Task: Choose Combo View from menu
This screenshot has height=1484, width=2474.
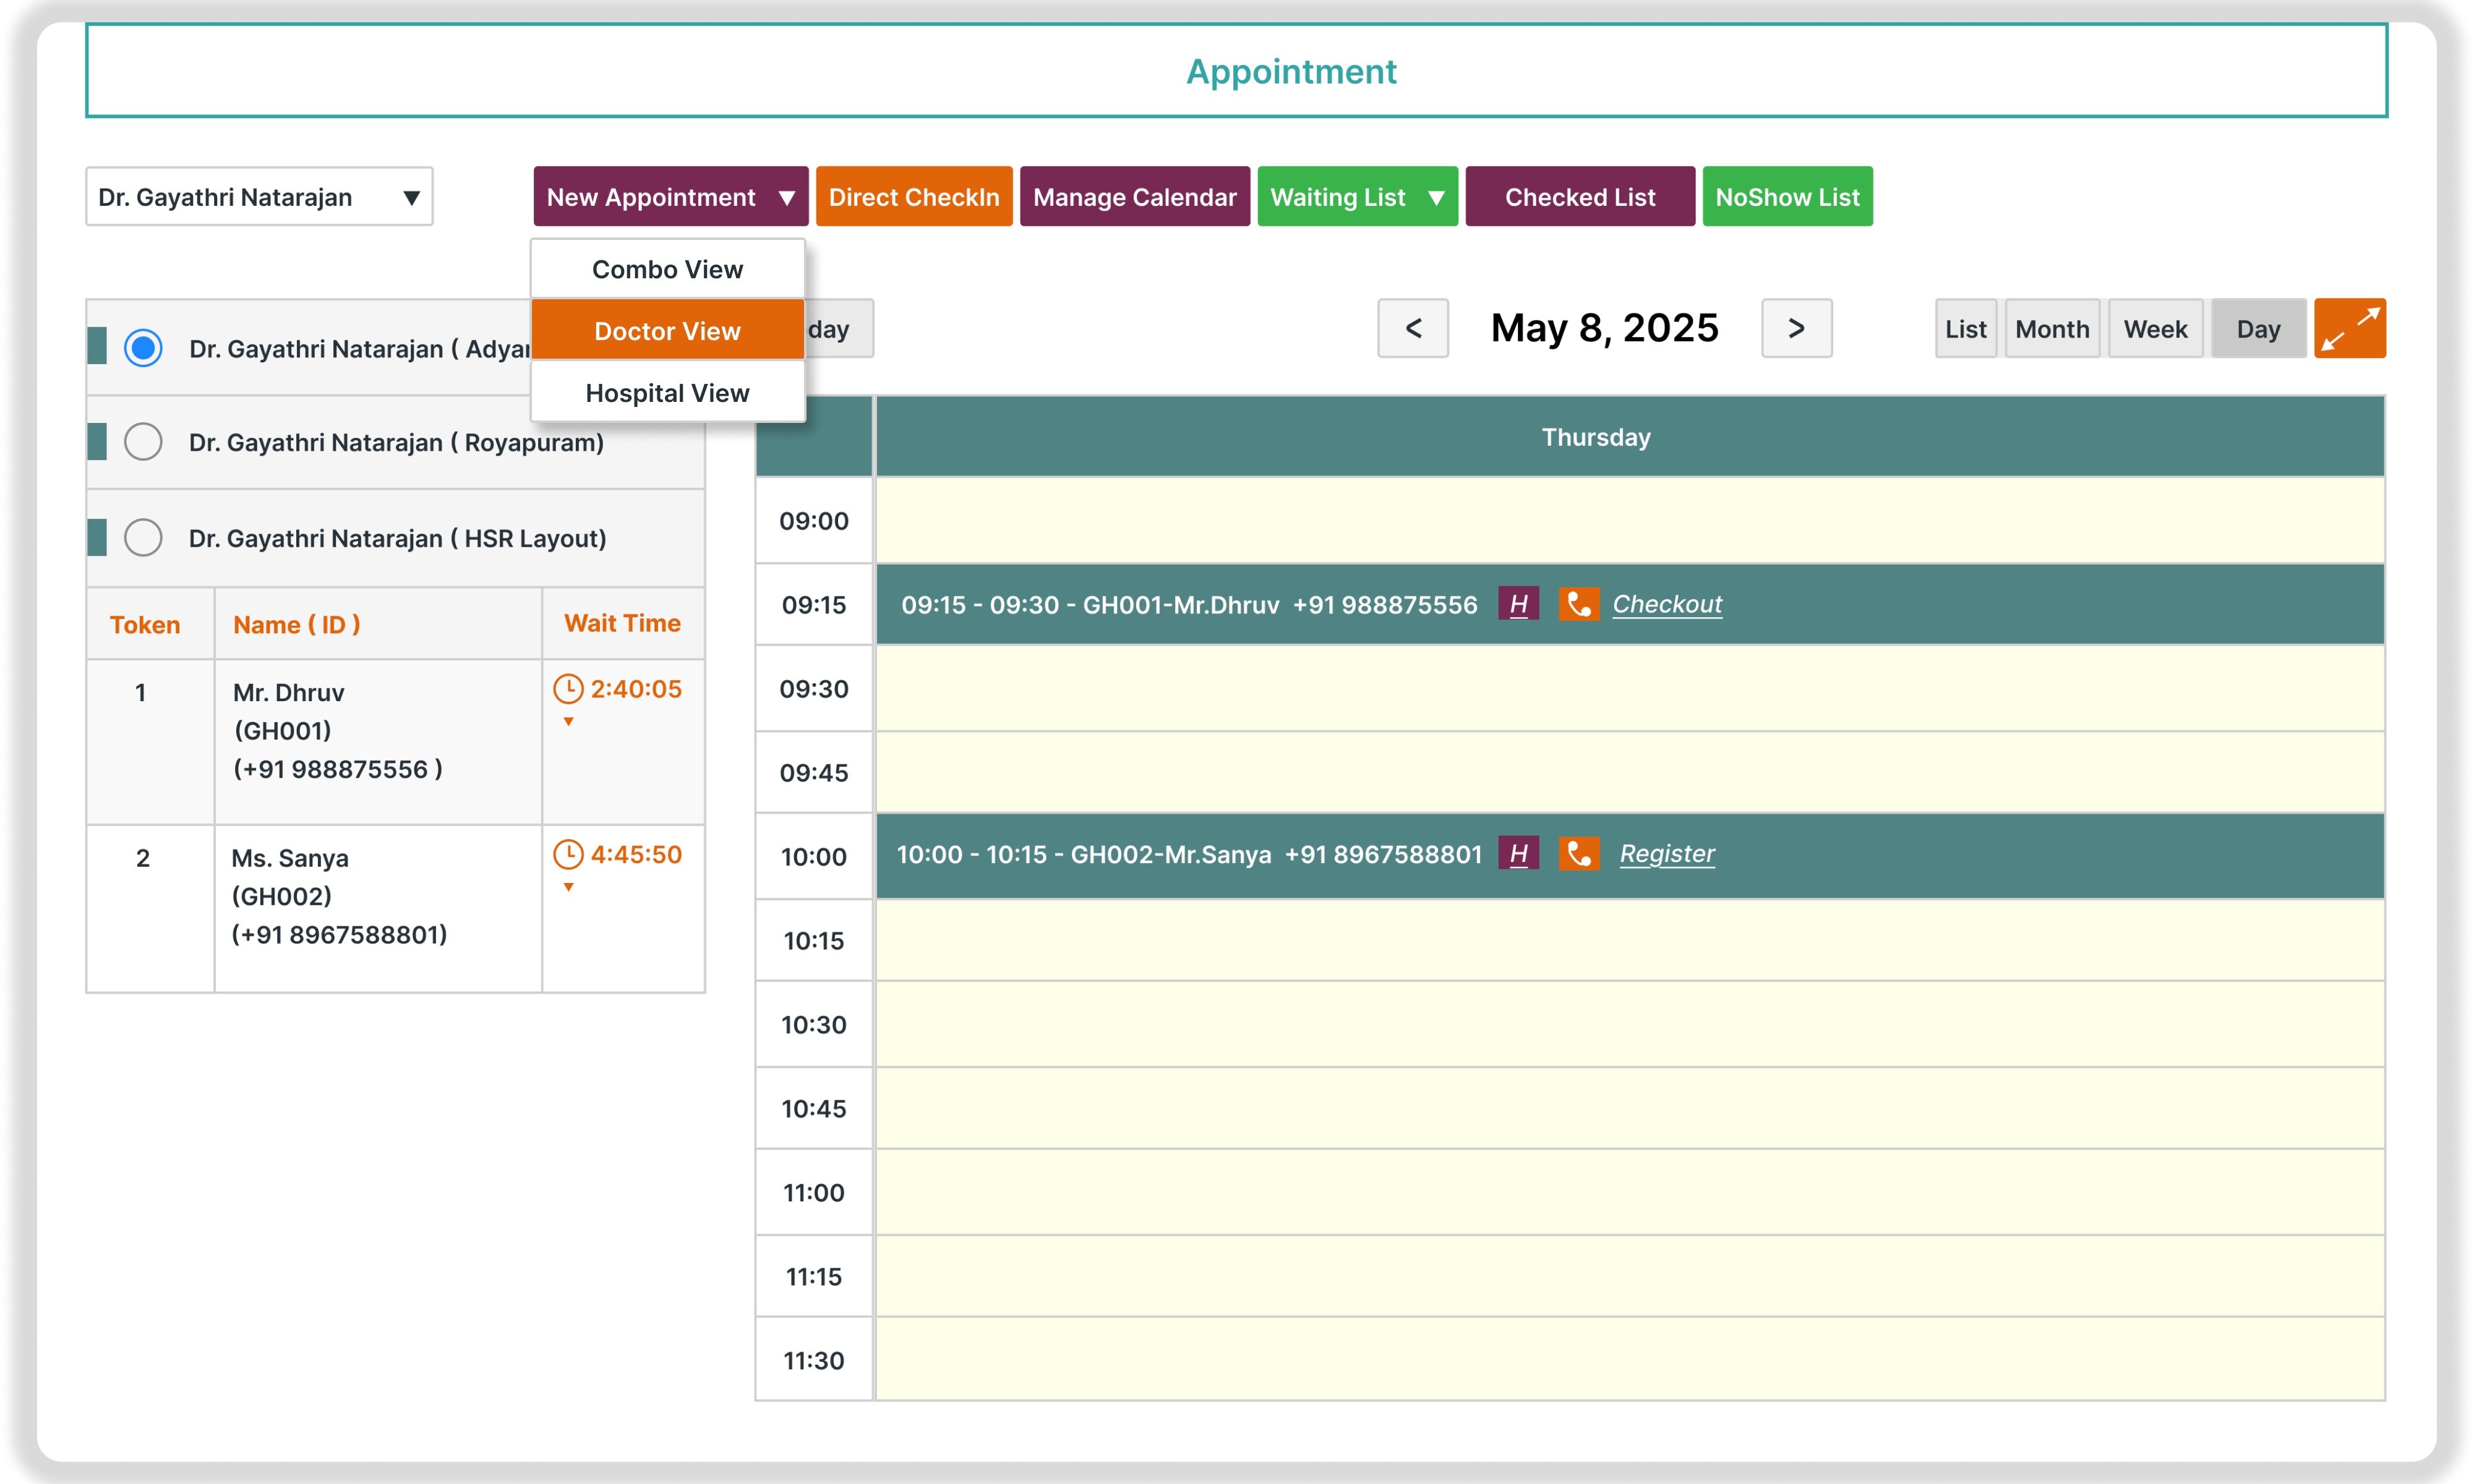Action: click(x=667, y=269)
